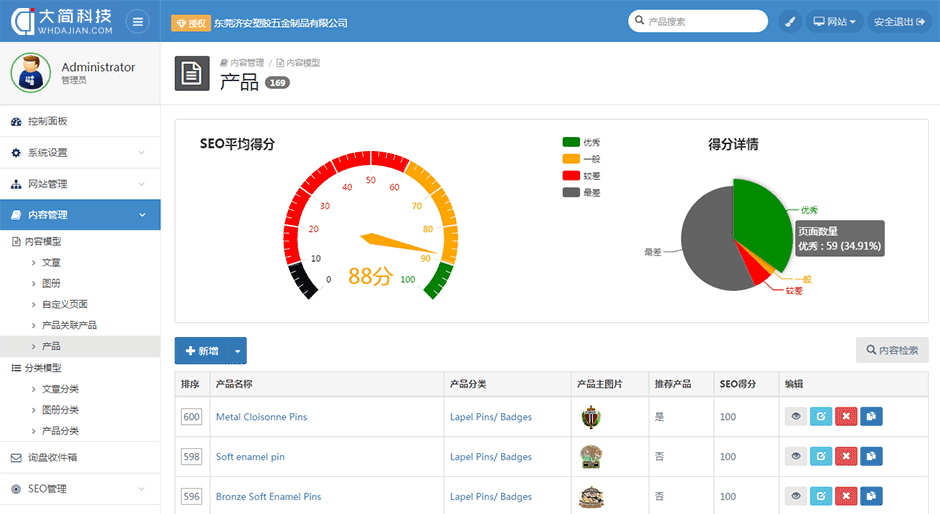940x514 pixels.
Task: Click the copy icon for Metal Cloisonne Pins
Action: pyautogui.click(x=871, y=417)
